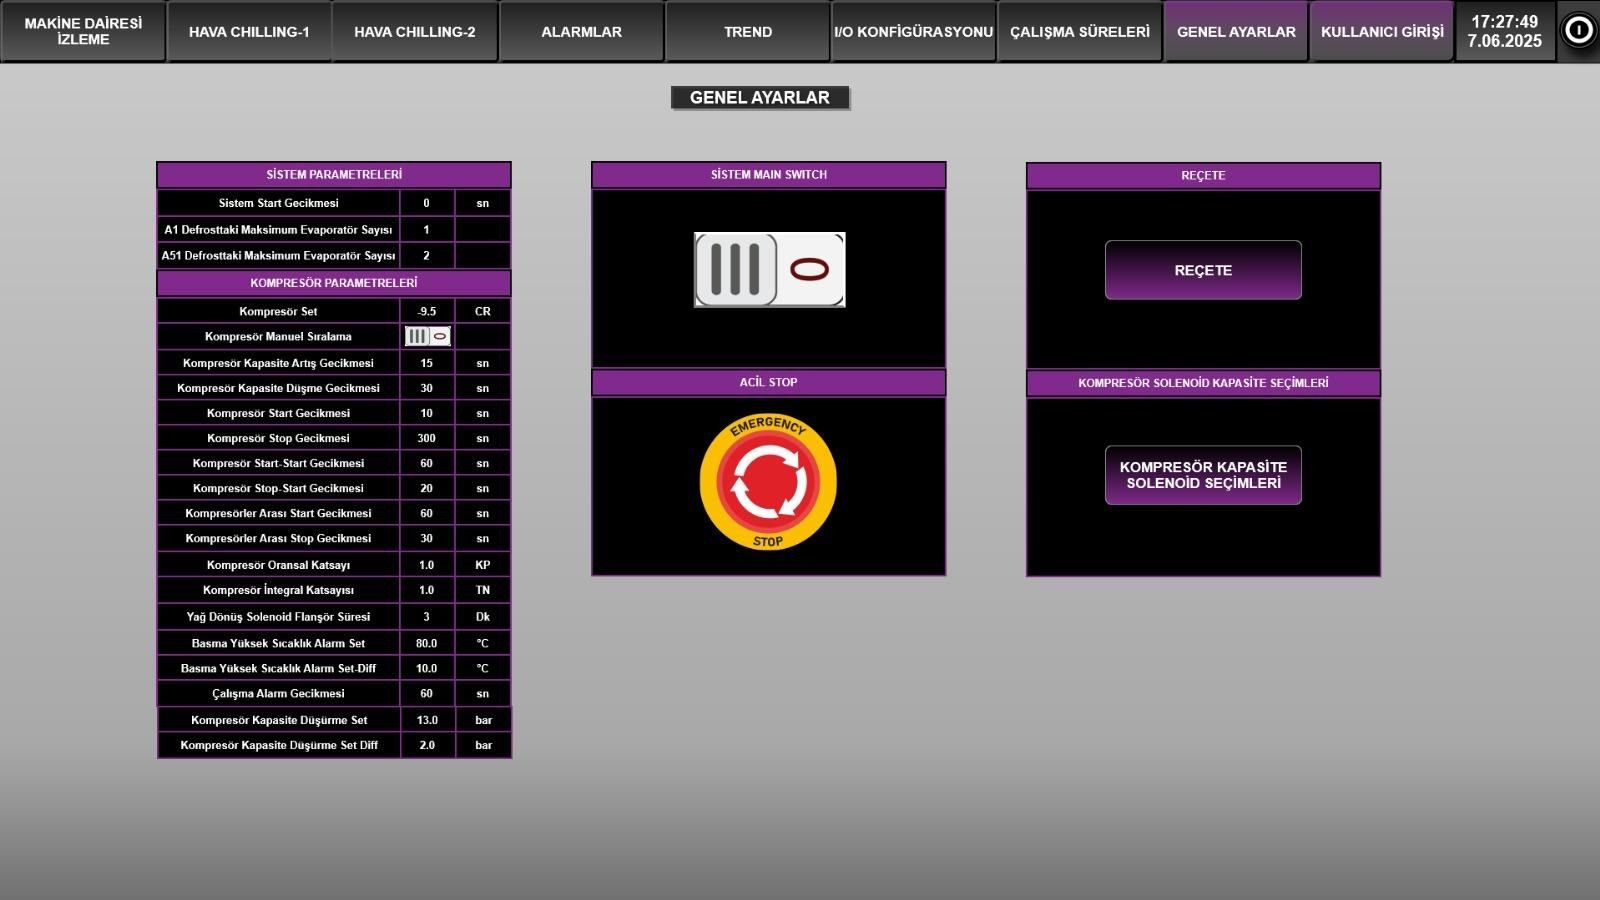Edit Basma Yüksek Sıcaklık Alarm Set value
Viewport: 1600px width, 900px height.
click(x=427, y=643)
